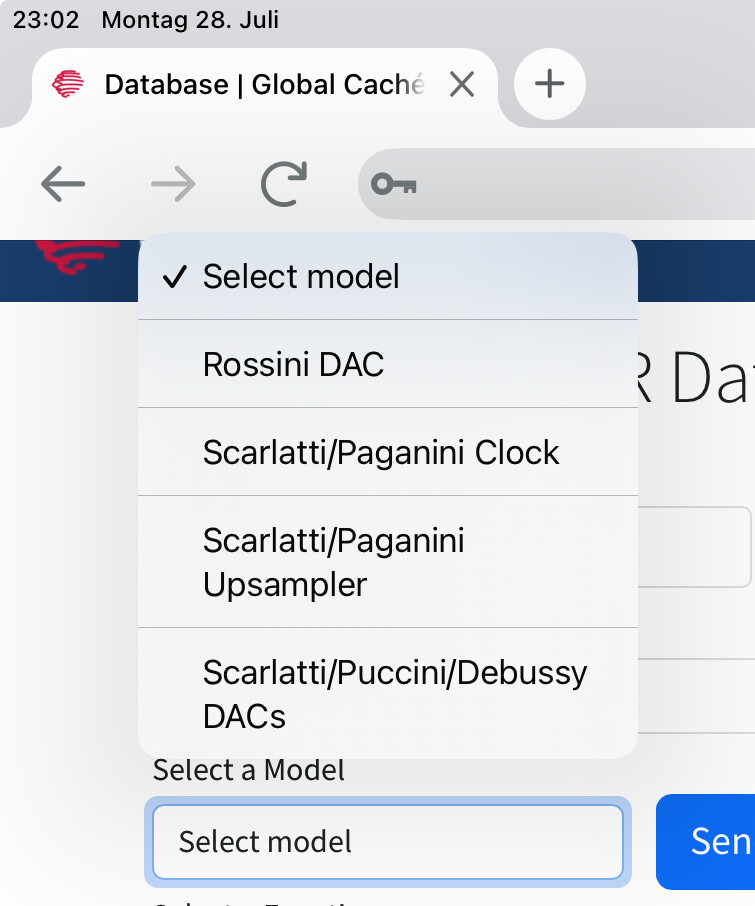The height and width of the screenshot is (906, 755).
Task: Pick Rossini DAC from the model list
Action: tap(388, 364)
